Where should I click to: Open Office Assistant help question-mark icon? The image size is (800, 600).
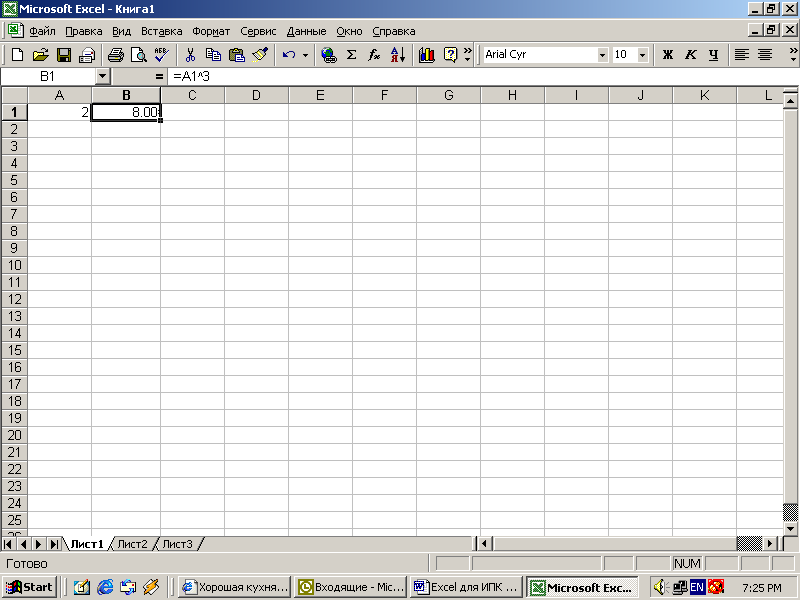pyautogui.click(x=450, y=55)
